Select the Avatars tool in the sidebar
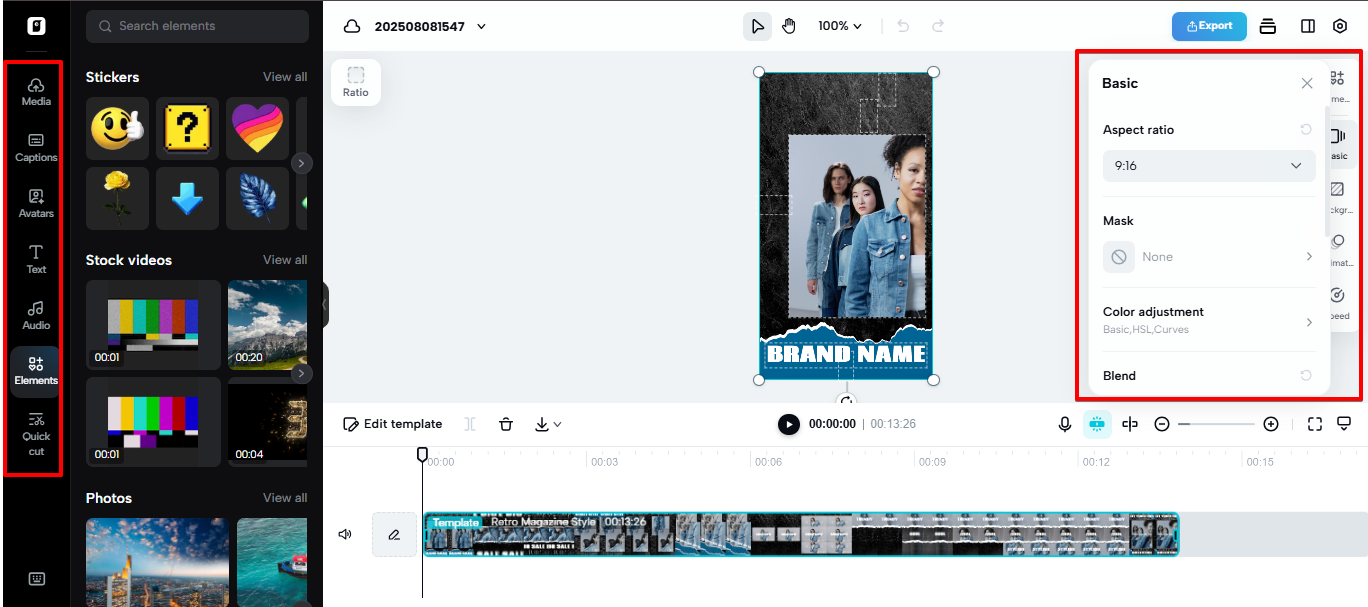1368x607 pixels. click(x=35, y=204)
